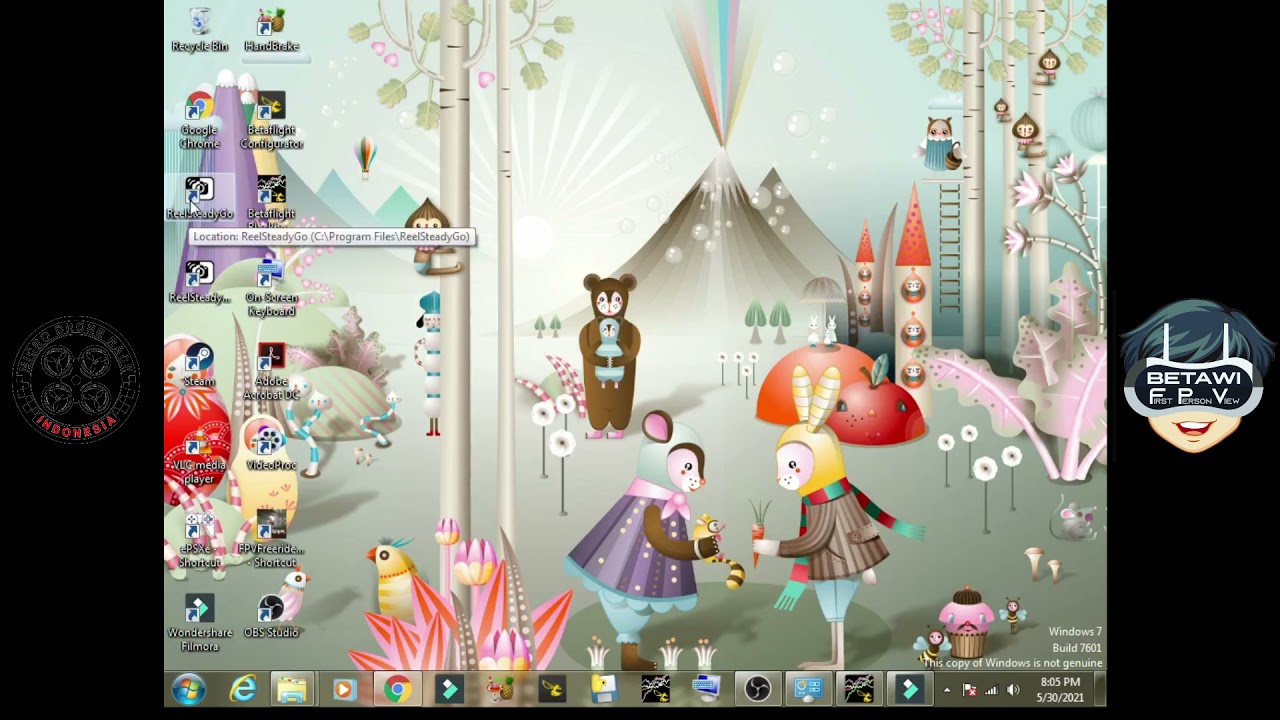Screen dimensions: 1280x720
Task: Select the FPVFreerider - Shortcut desktop icon
Action: click(x=271, y=541)
